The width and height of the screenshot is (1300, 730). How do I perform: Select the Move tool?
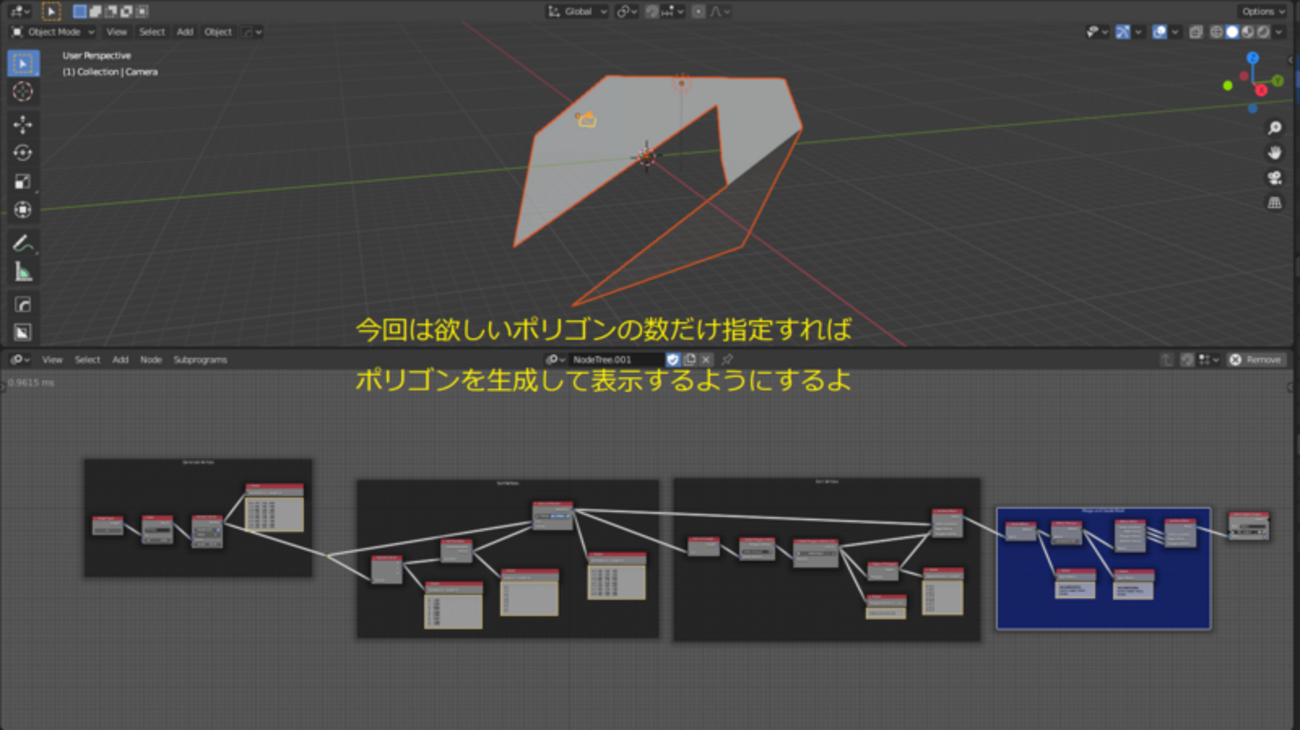[x=23, y=124]
